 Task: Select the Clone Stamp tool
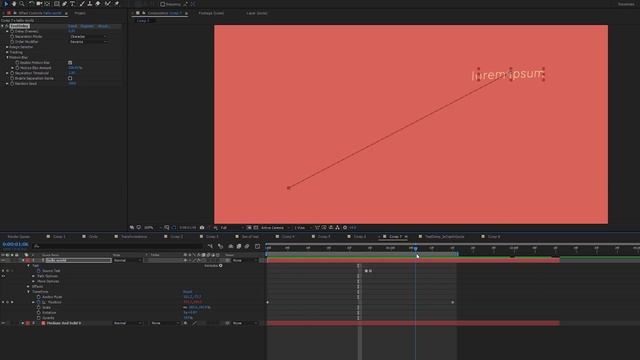coord(90,4)
